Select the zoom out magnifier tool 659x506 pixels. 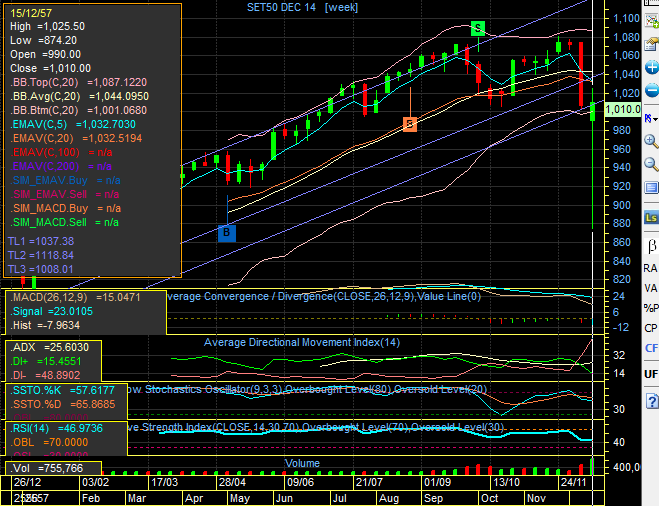point(652,164)
